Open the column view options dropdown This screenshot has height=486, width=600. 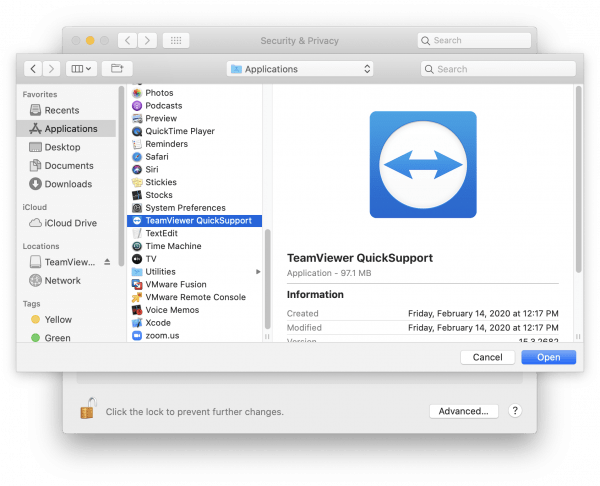[x=81, y=69]
